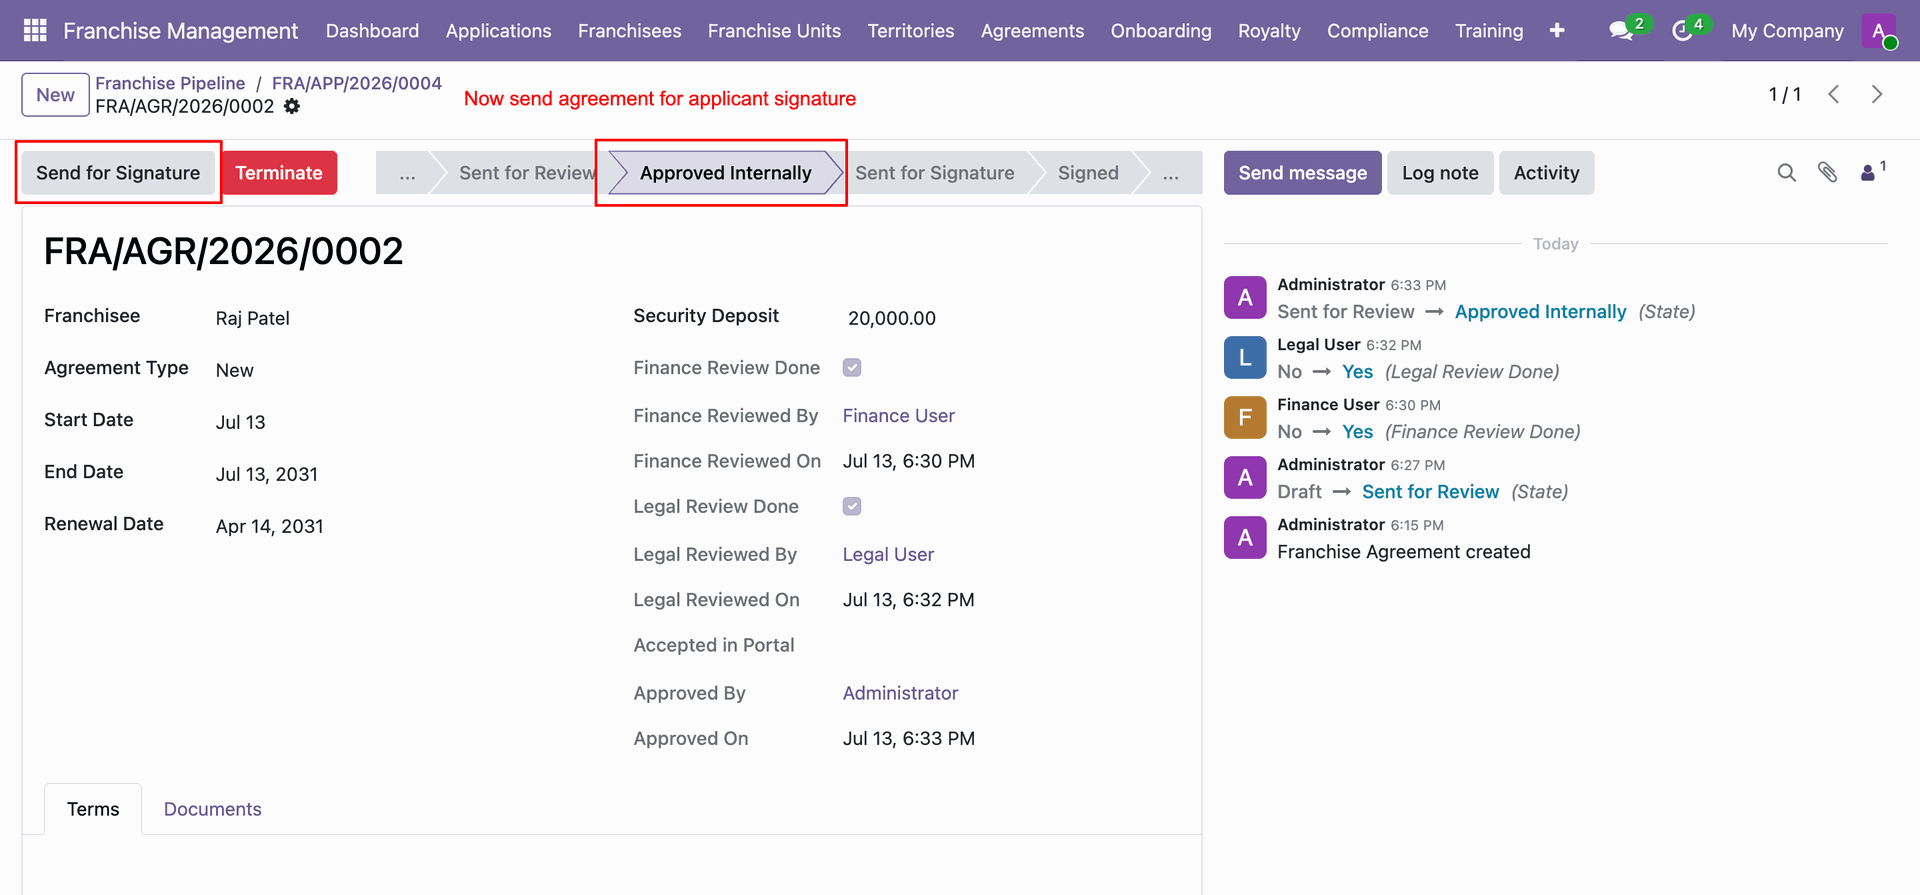Go to previous record with left arrow
Screen dimensions: 1920x895
pos(1834,94)
